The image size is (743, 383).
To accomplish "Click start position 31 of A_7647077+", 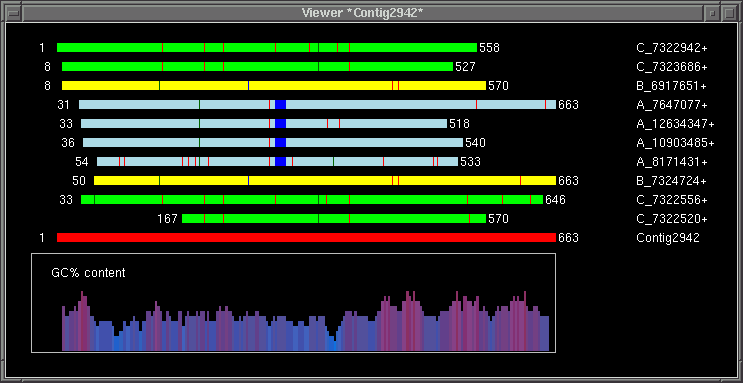I will (x=63, y=105).
